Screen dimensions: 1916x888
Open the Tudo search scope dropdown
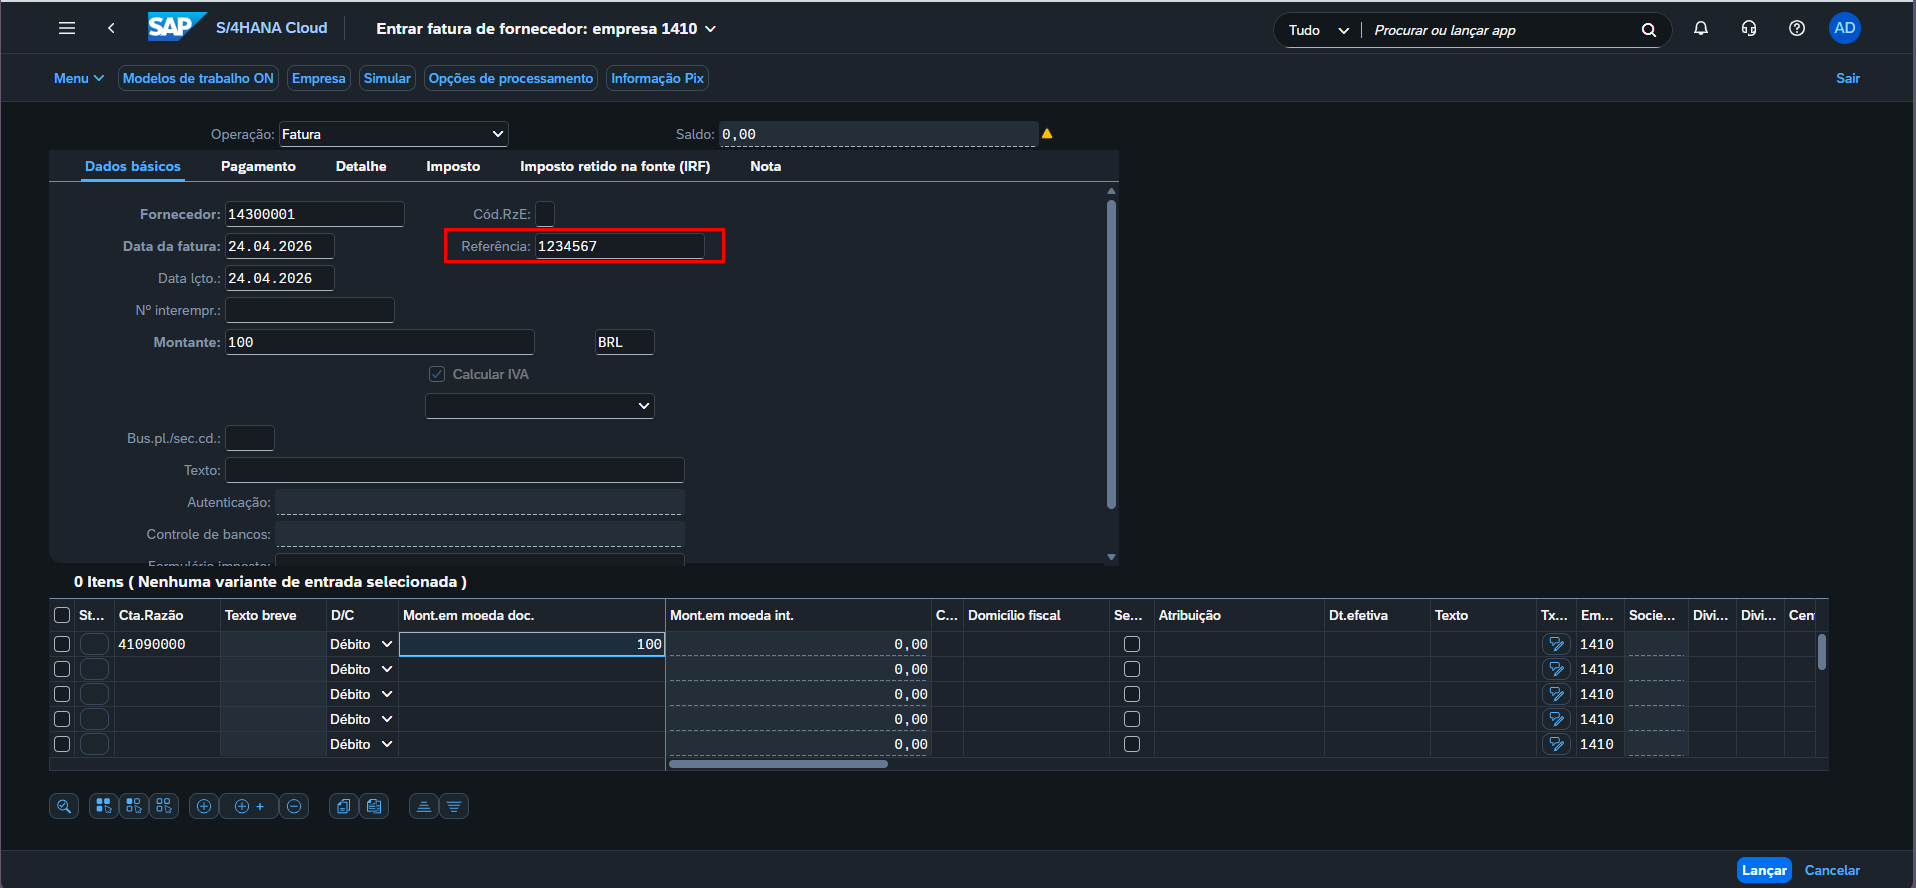[x=1318, y=30]
